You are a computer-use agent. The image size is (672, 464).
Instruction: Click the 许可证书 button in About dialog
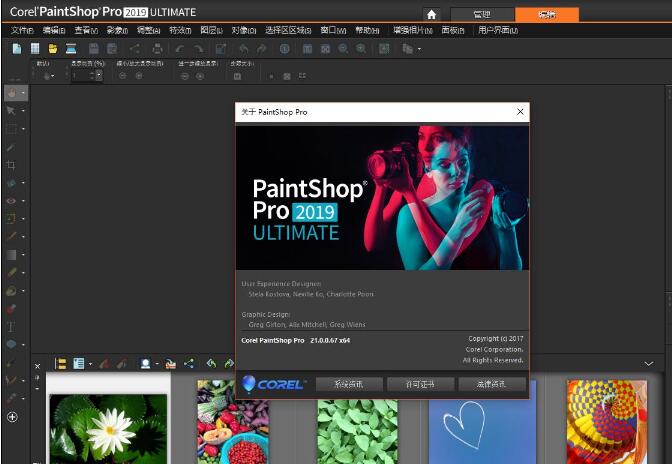point(420,384)
